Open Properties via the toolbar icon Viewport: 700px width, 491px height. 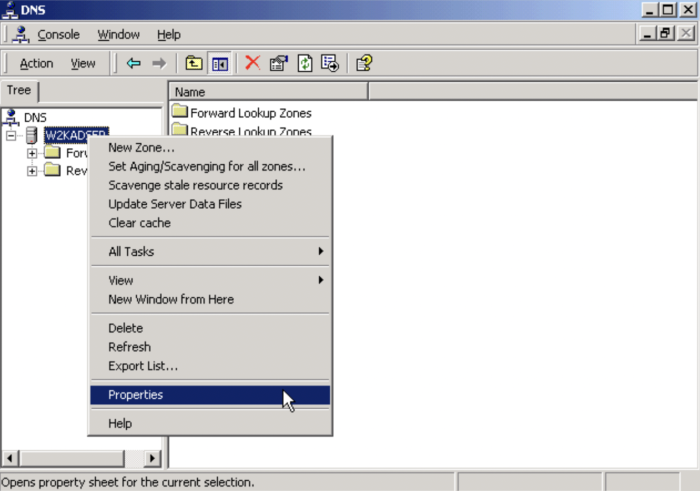278,63
